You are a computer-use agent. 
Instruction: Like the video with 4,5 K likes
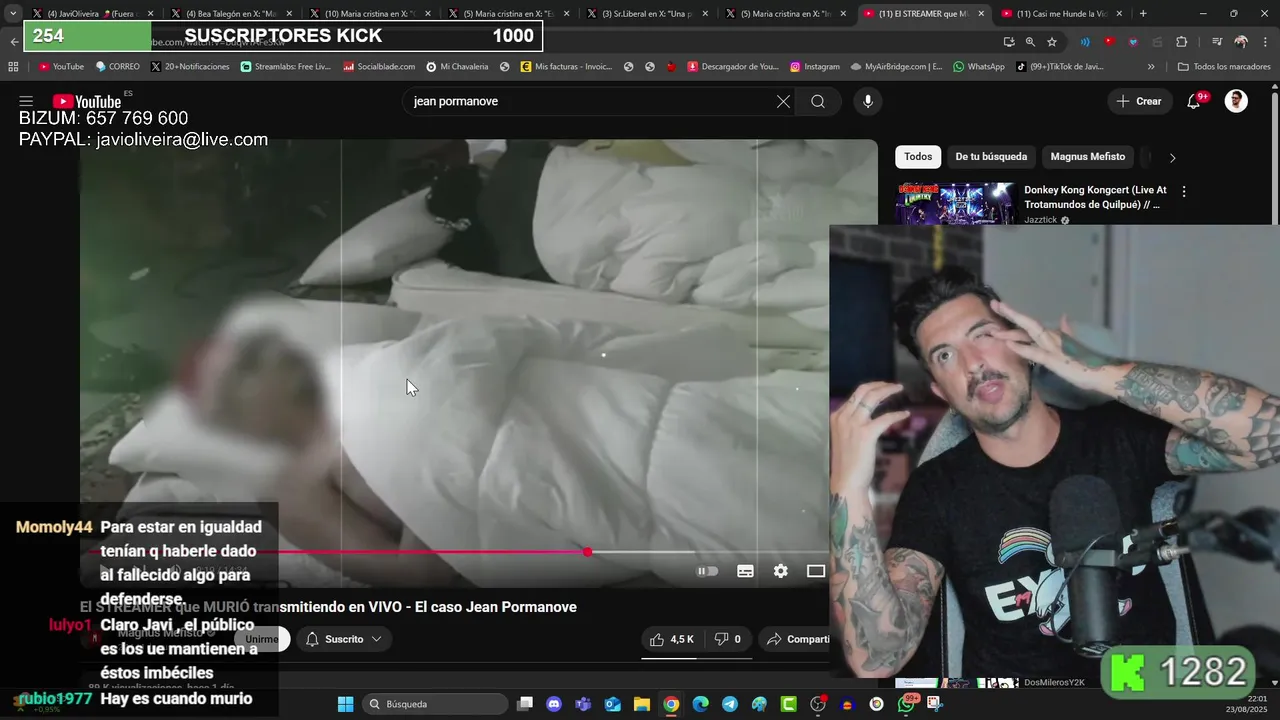coord(671,639)
